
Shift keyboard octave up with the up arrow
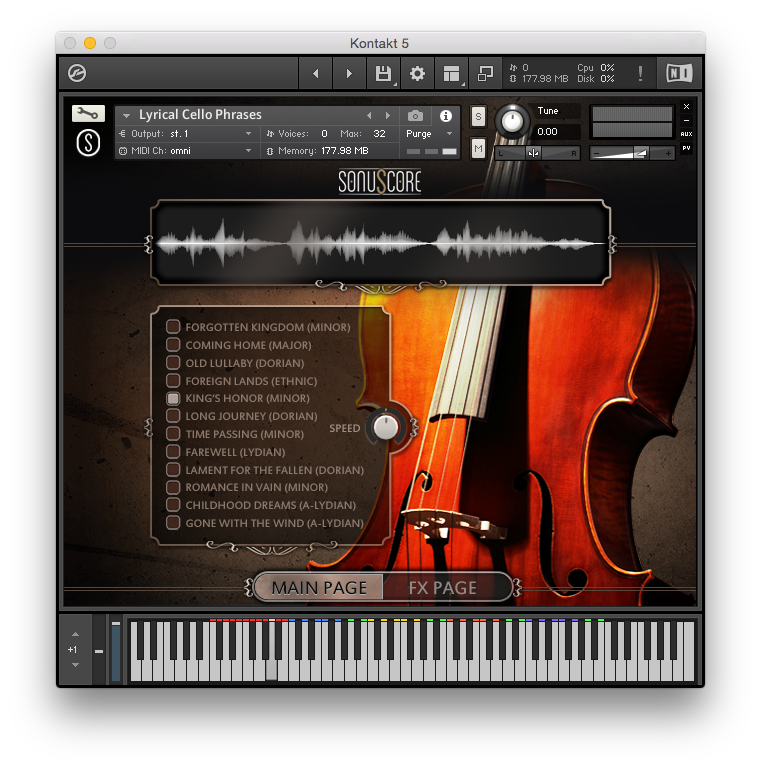(x=75, y=634)
